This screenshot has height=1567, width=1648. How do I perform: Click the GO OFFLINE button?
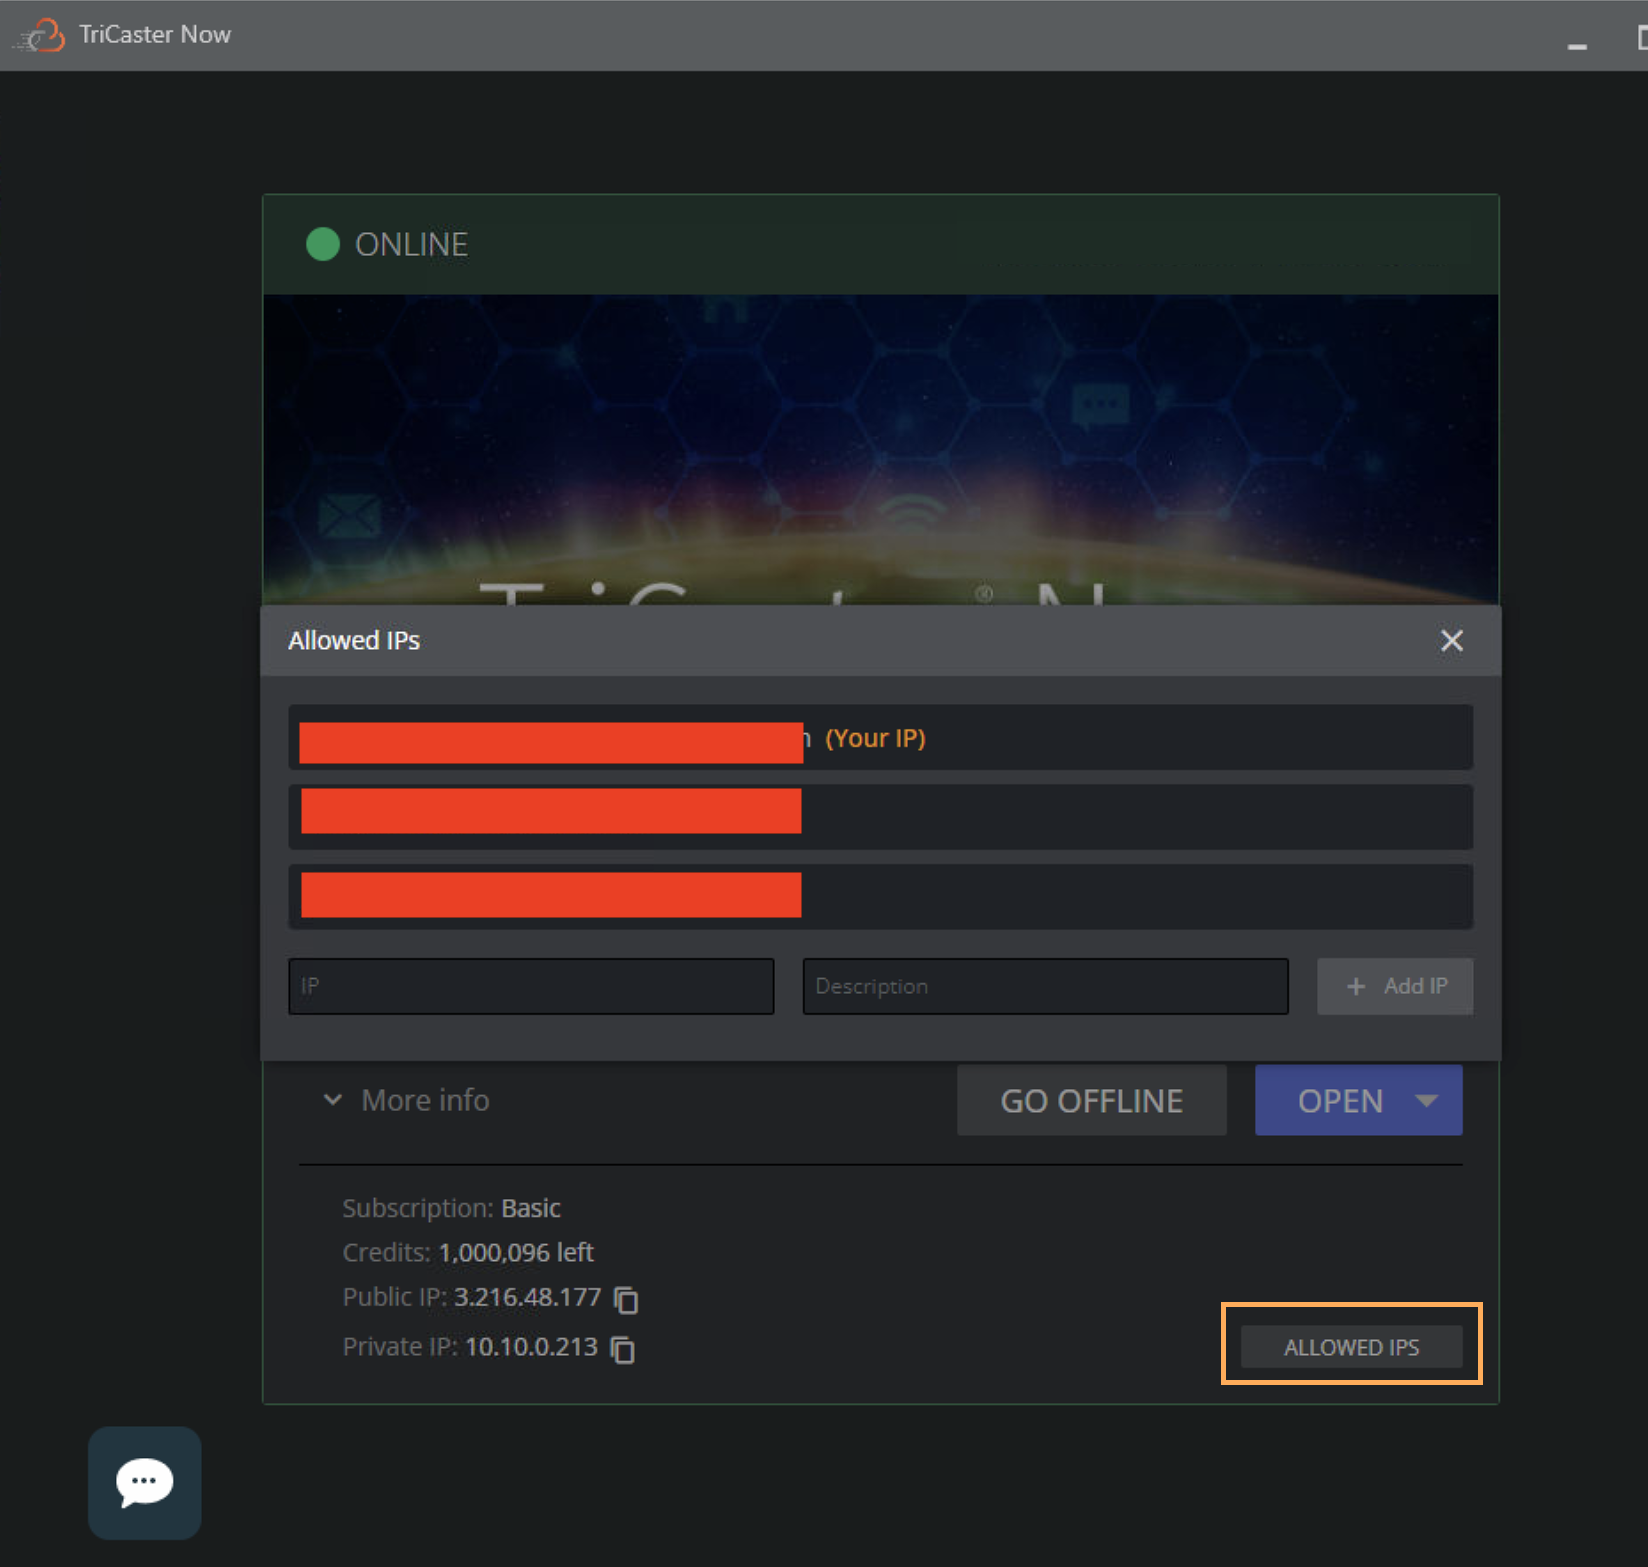tap(1091, 1100)
